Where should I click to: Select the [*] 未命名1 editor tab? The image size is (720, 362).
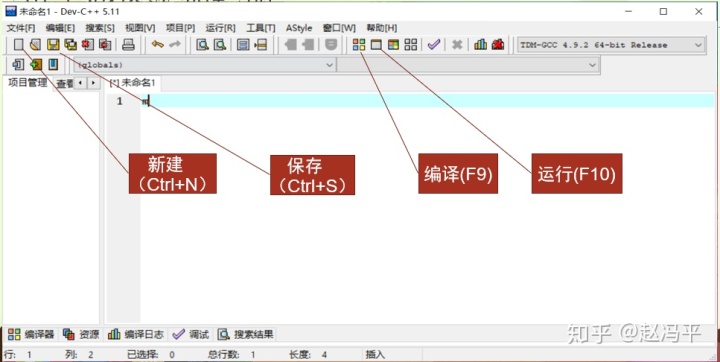133,83
